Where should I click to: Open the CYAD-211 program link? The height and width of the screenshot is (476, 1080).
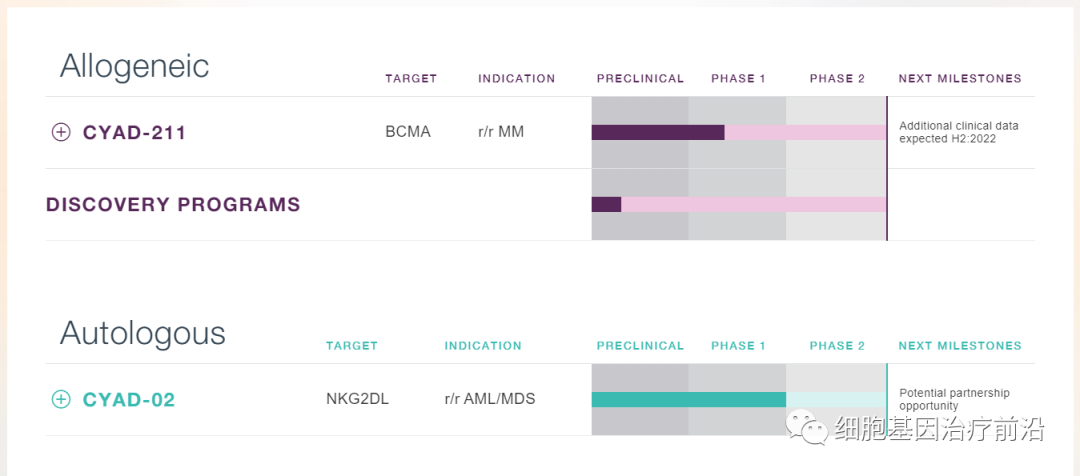(134, 132)
